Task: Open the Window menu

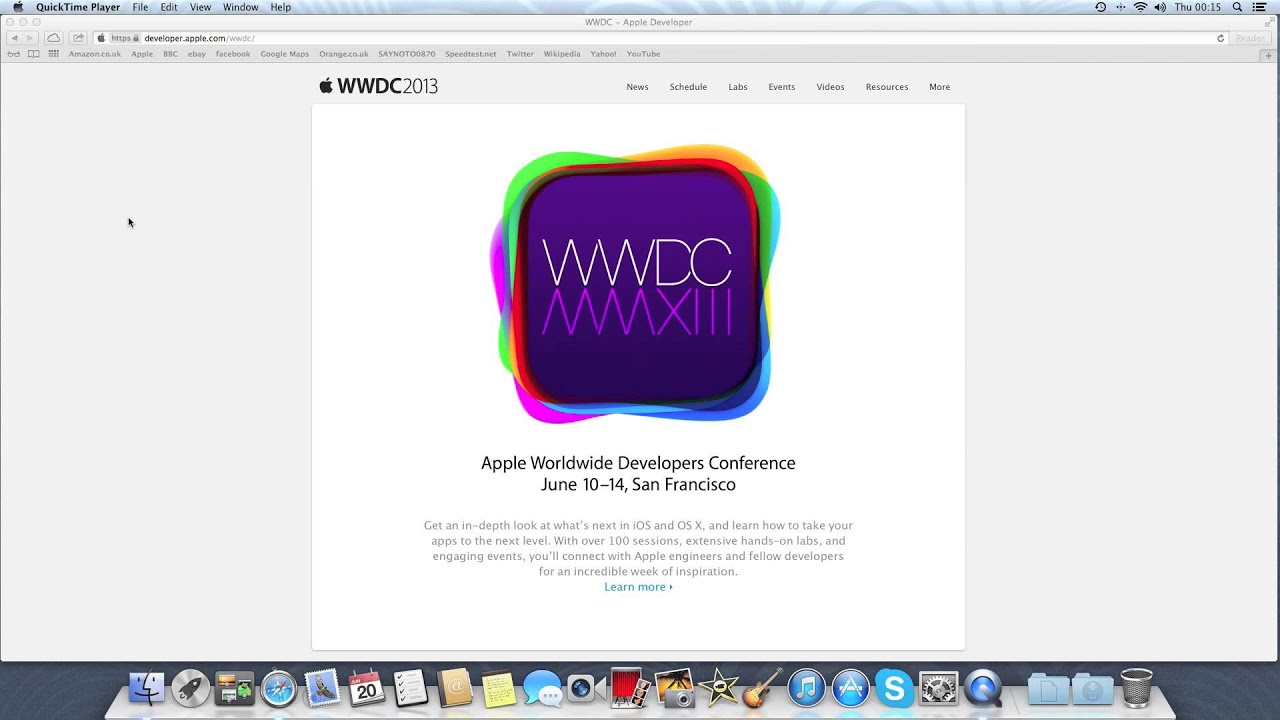Action: (x=240, y=7)
